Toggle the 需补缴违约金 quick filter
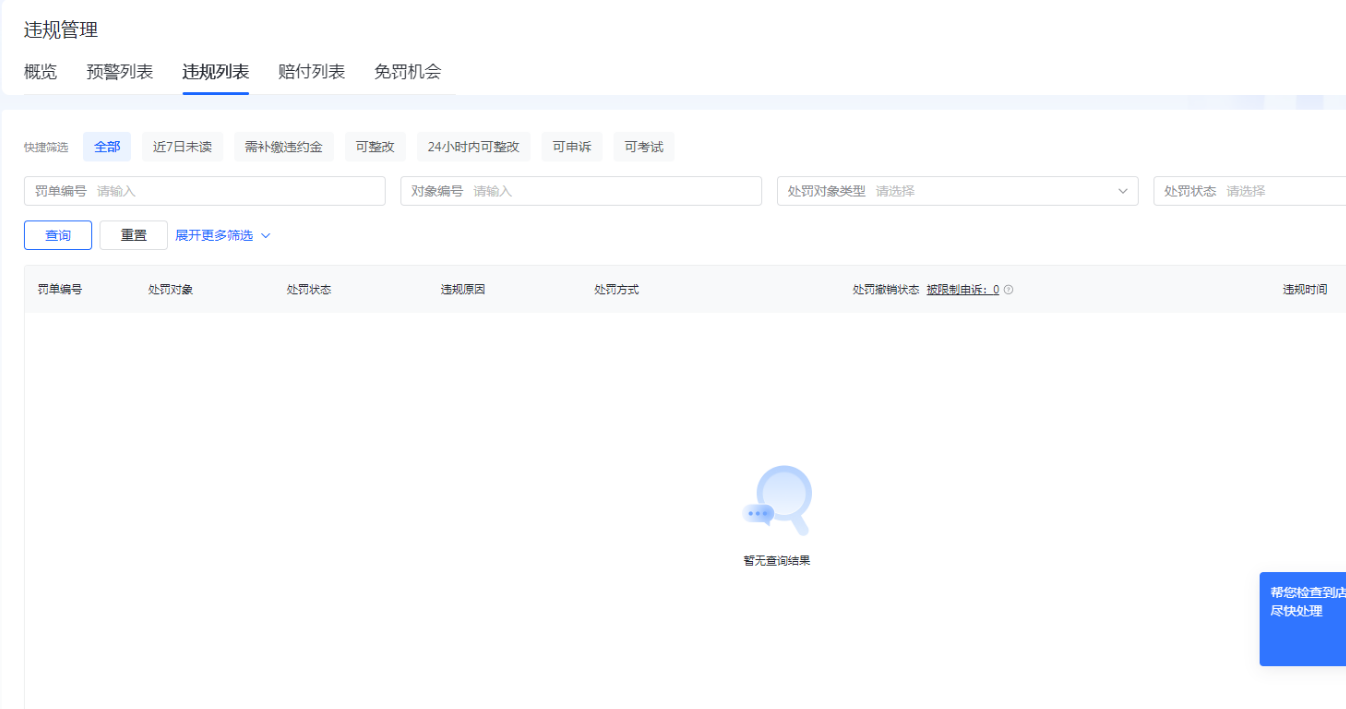 click(284, 147)
